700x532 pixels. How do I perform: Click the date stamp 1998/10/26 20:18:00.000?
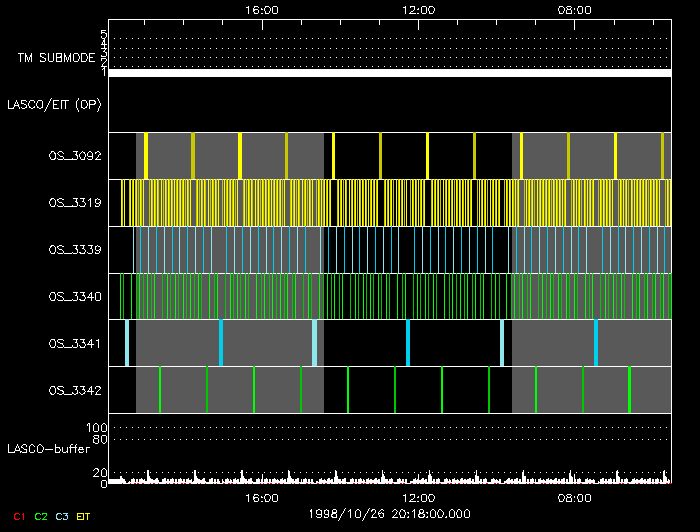point(390,514)
